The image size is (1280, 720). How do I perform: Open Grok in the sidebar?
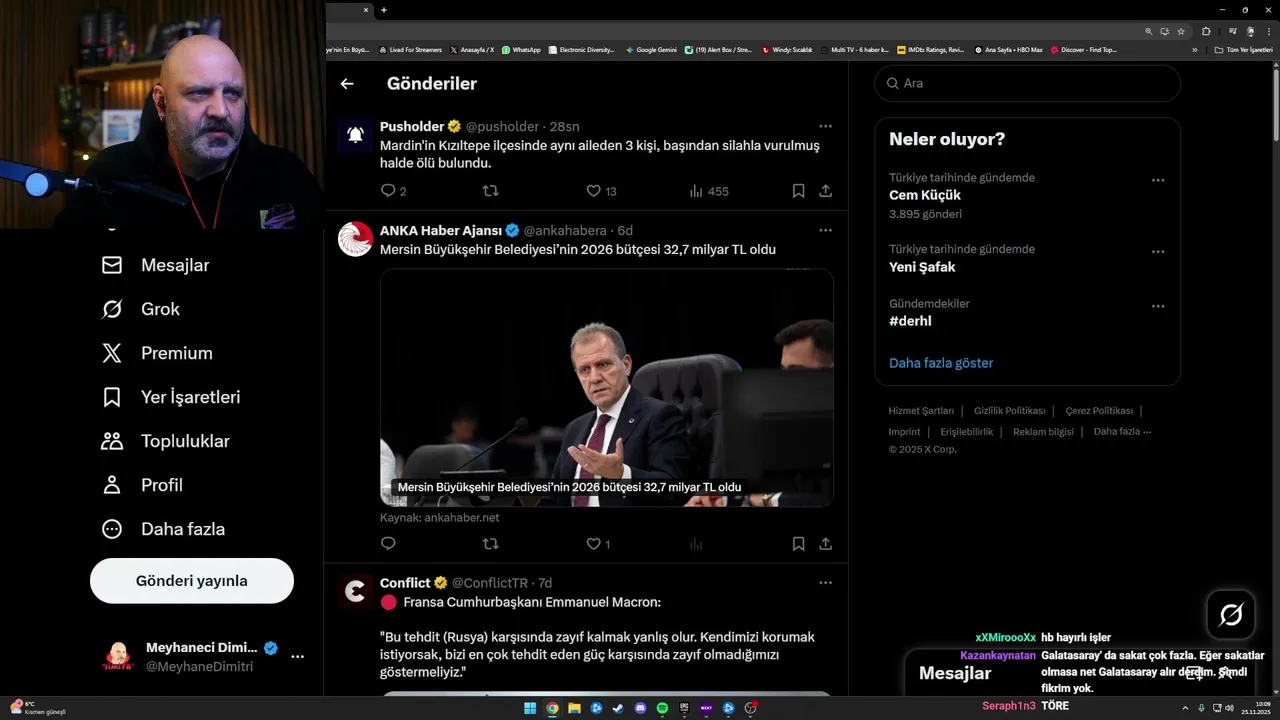tap(141, 309)
